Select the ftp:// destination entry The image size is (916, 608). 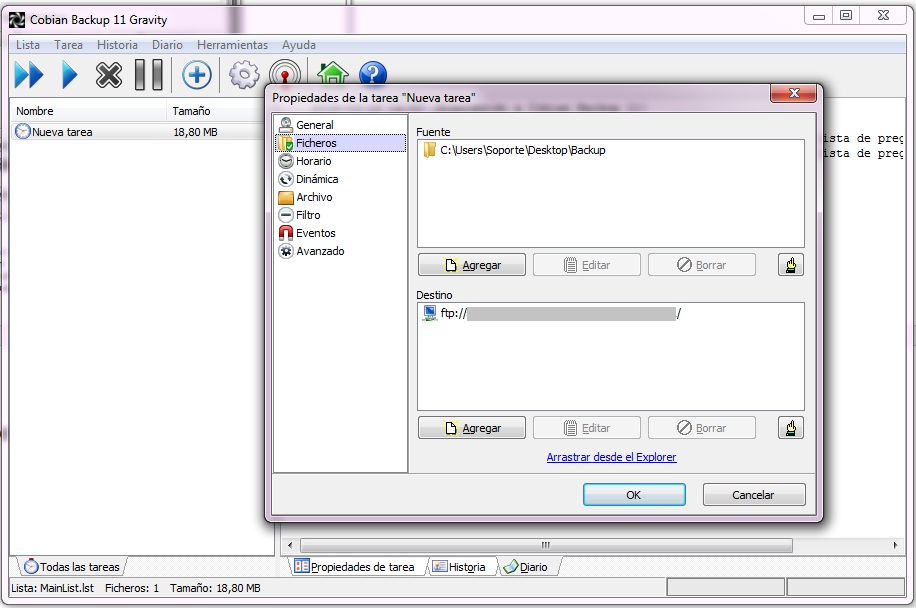pos(551,314)
